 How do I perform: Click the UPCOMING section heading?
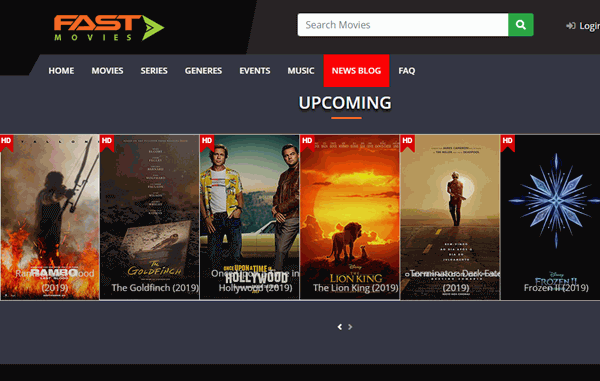point(345,103)
